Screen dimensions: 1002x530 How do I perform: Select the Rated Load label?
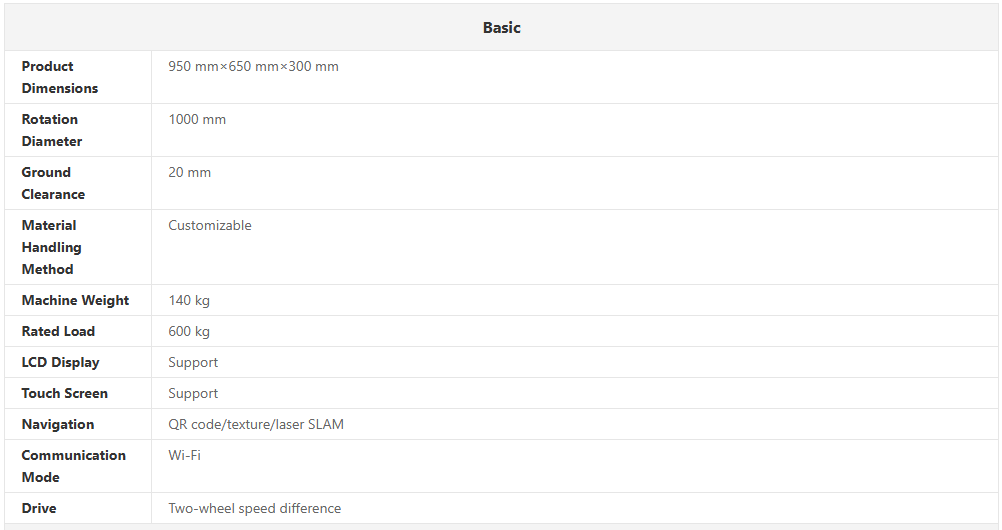58,331
